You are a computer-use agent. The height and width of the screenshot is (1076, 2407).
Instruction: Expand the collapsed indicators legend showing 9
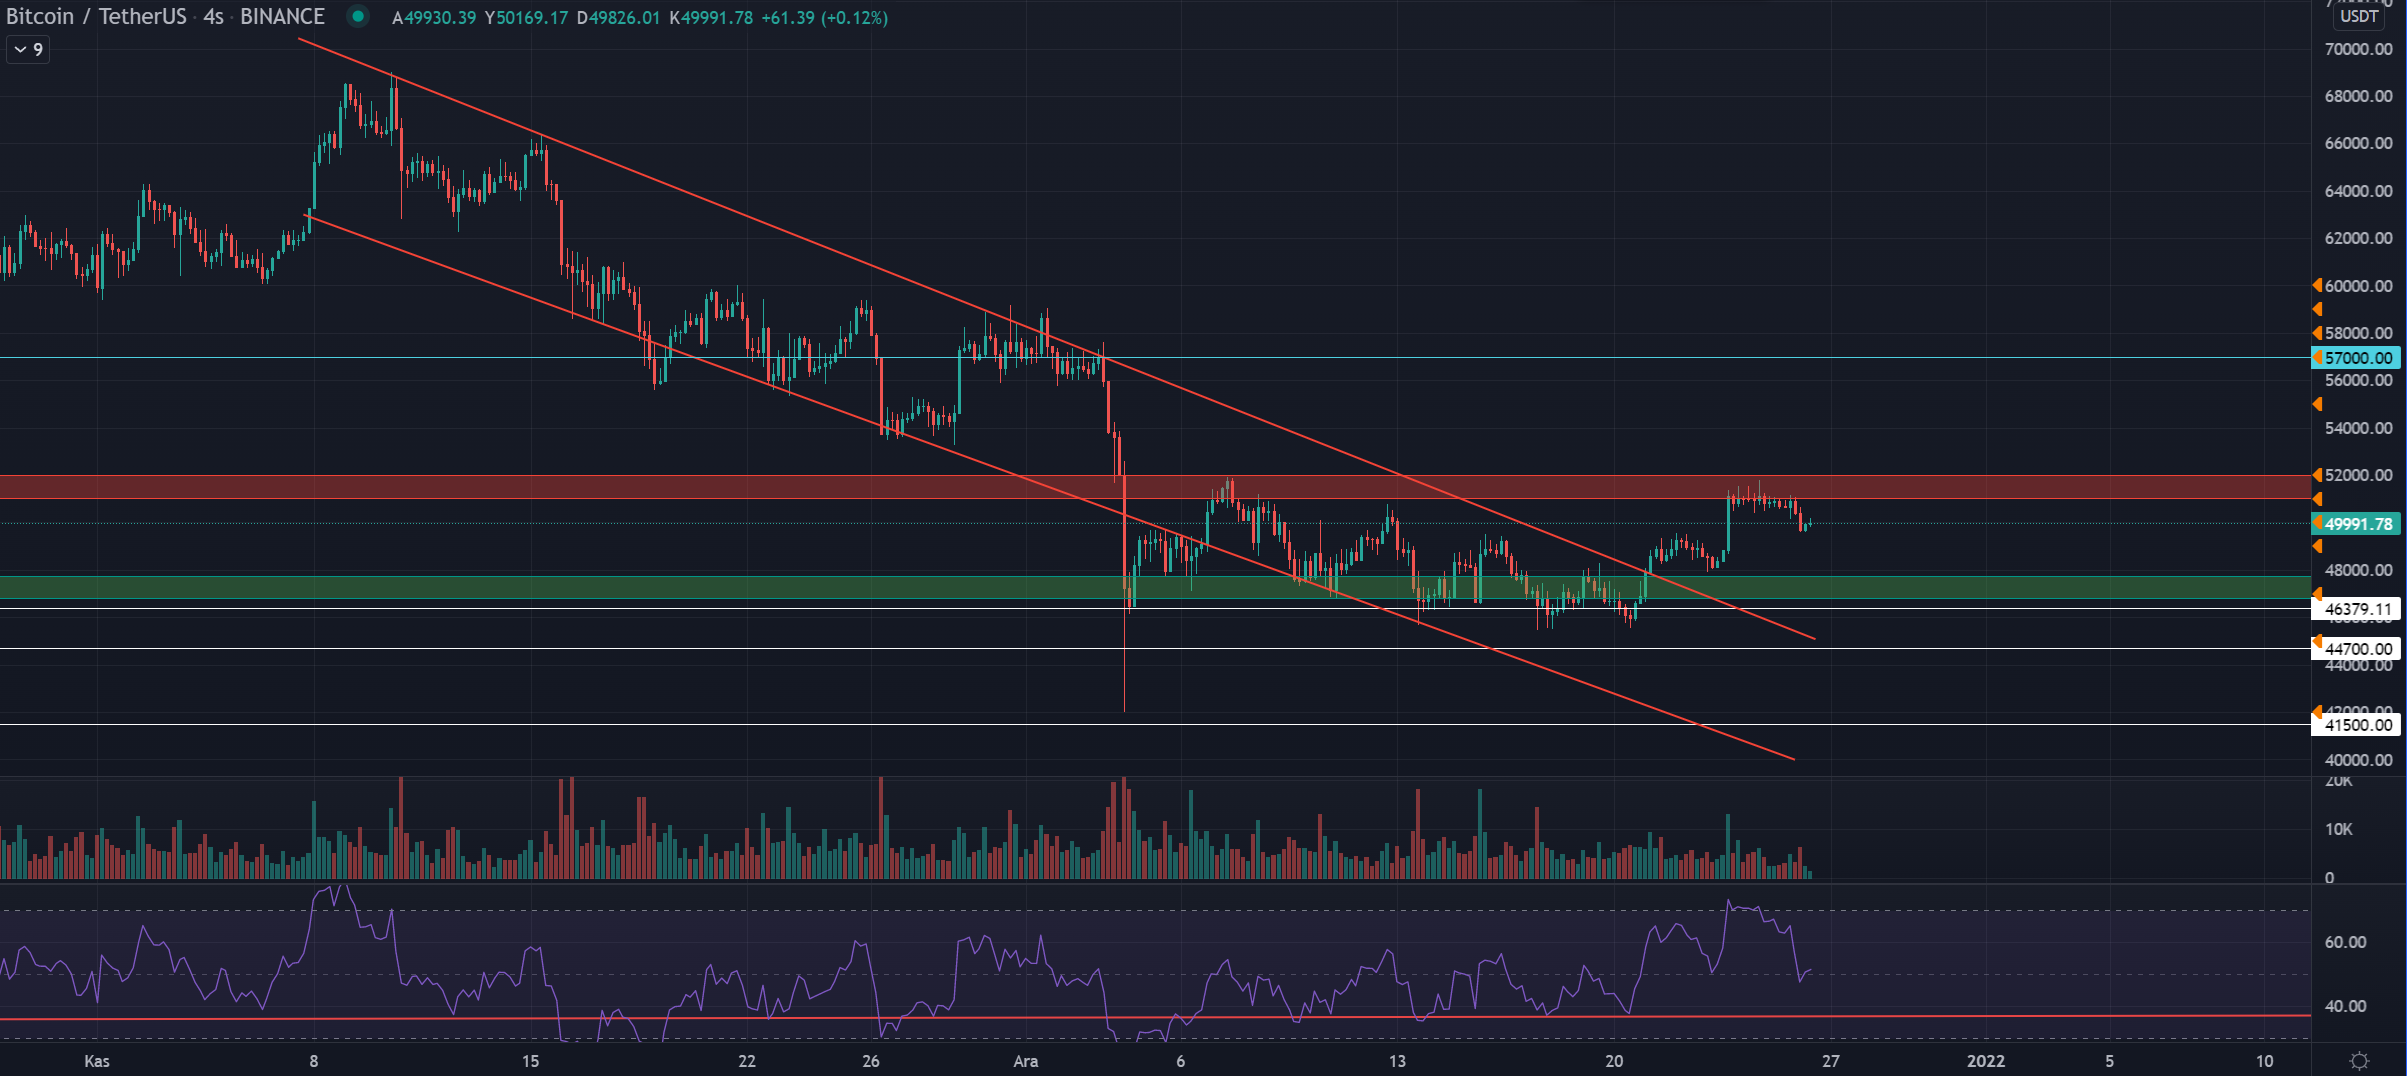tap(28, 49)
